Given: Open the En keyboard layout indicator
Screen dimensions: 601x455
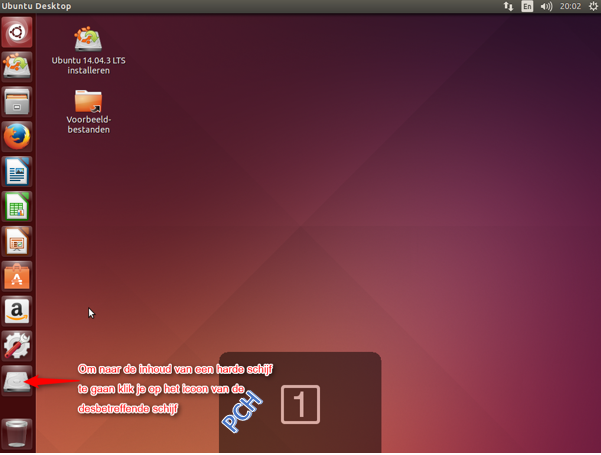Looking at the screenshot, I should click(527, 6).
